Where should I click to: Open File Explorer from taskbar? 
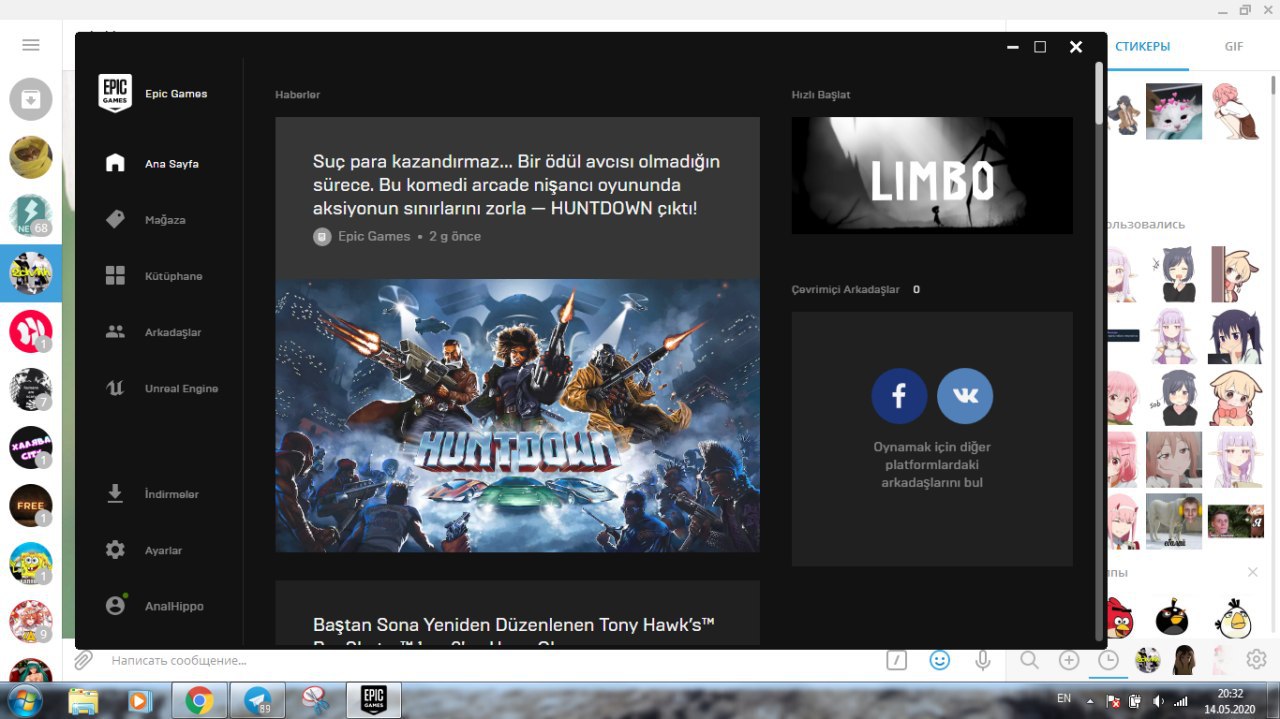coord(84,700)
